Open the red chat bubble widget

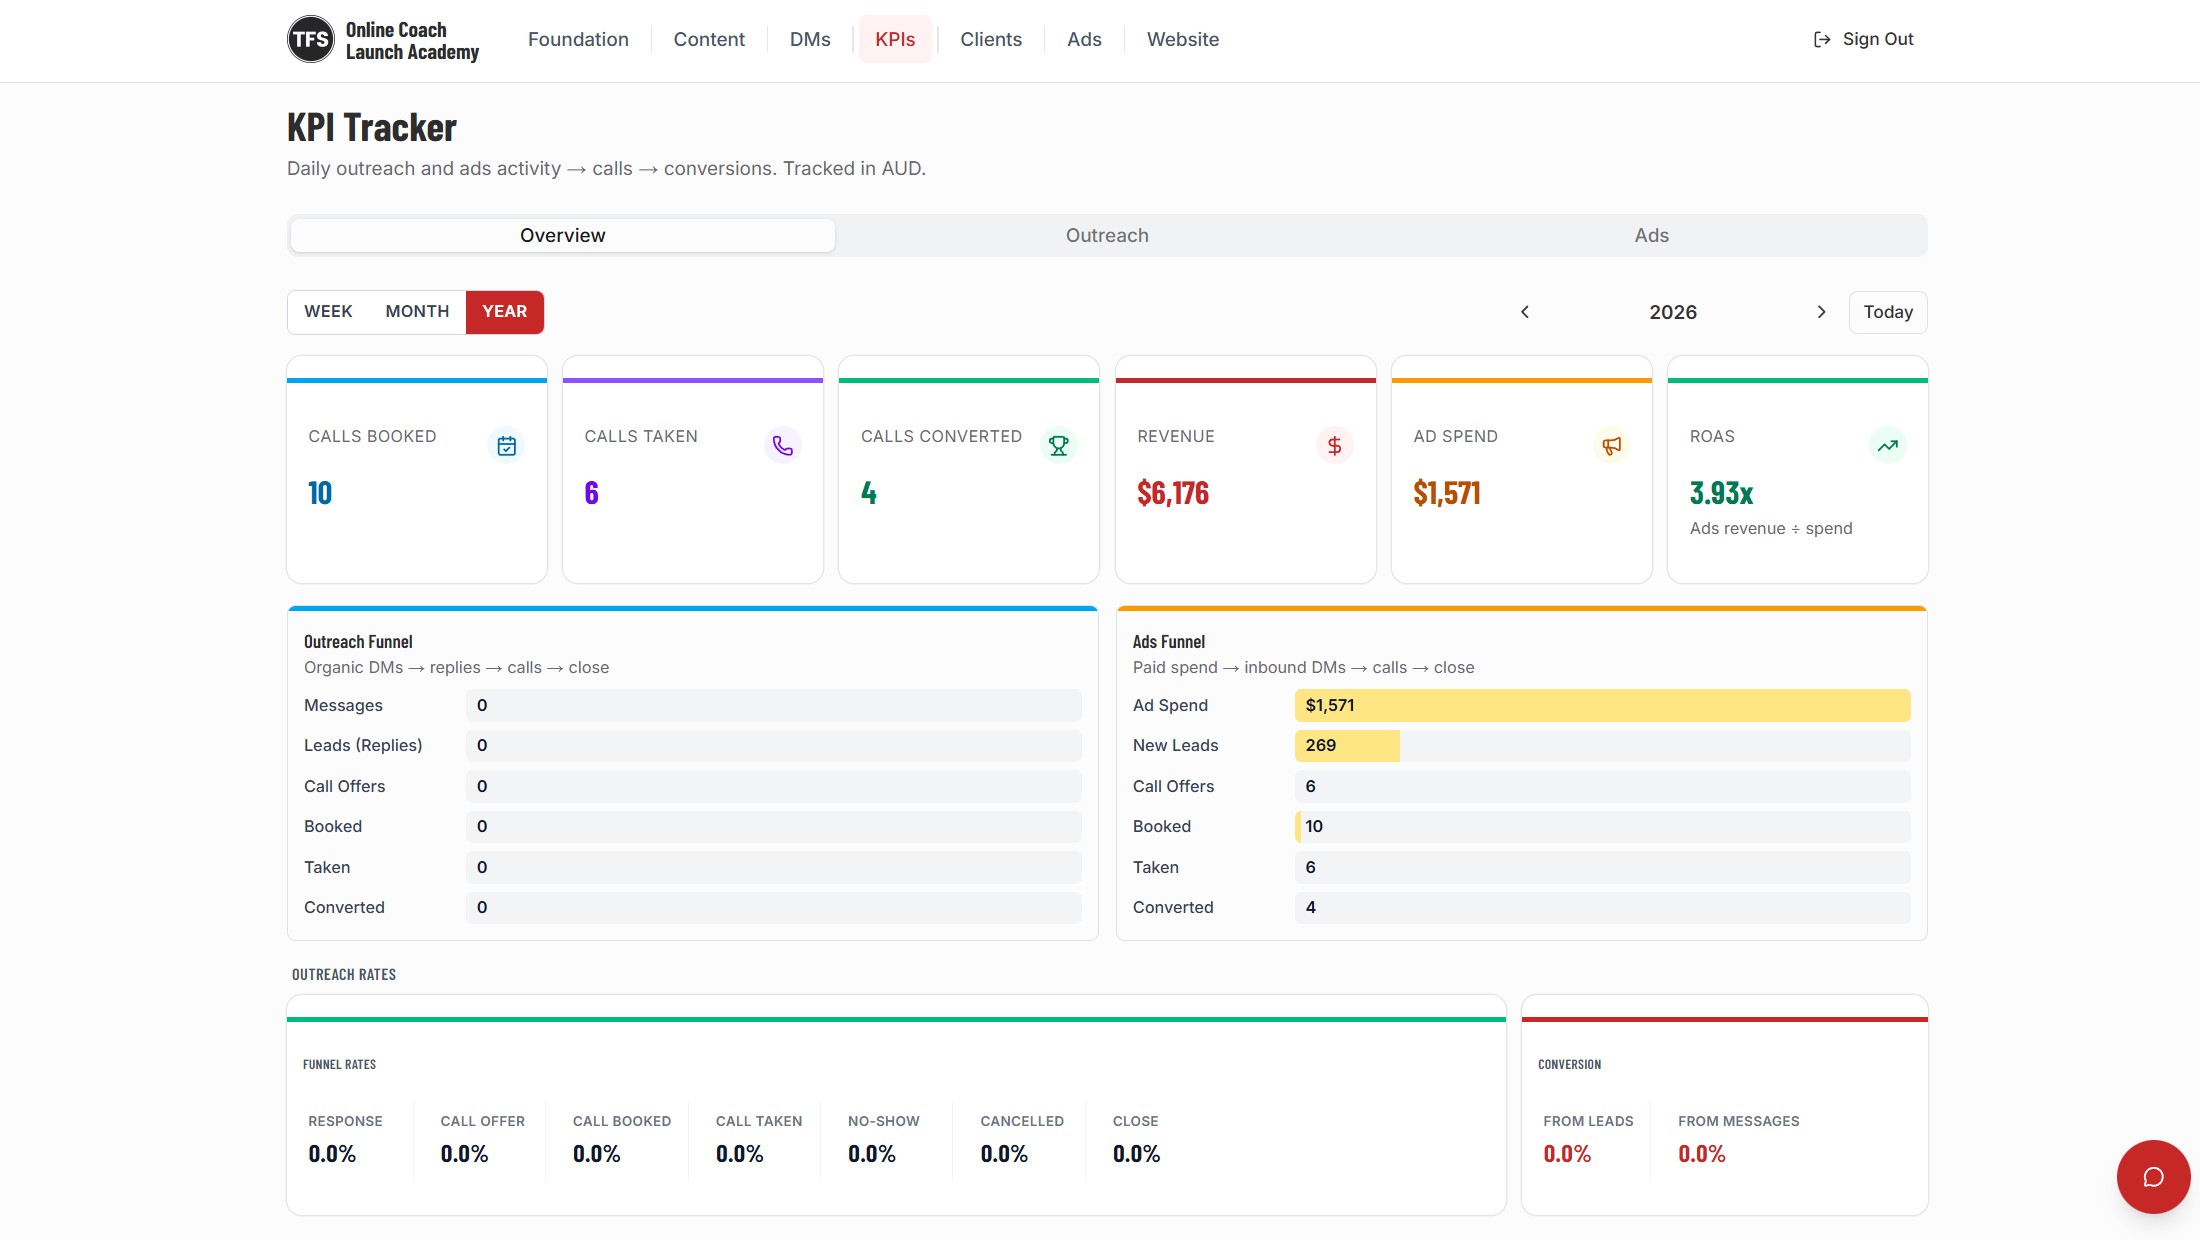click(x=2153, y=1177)
